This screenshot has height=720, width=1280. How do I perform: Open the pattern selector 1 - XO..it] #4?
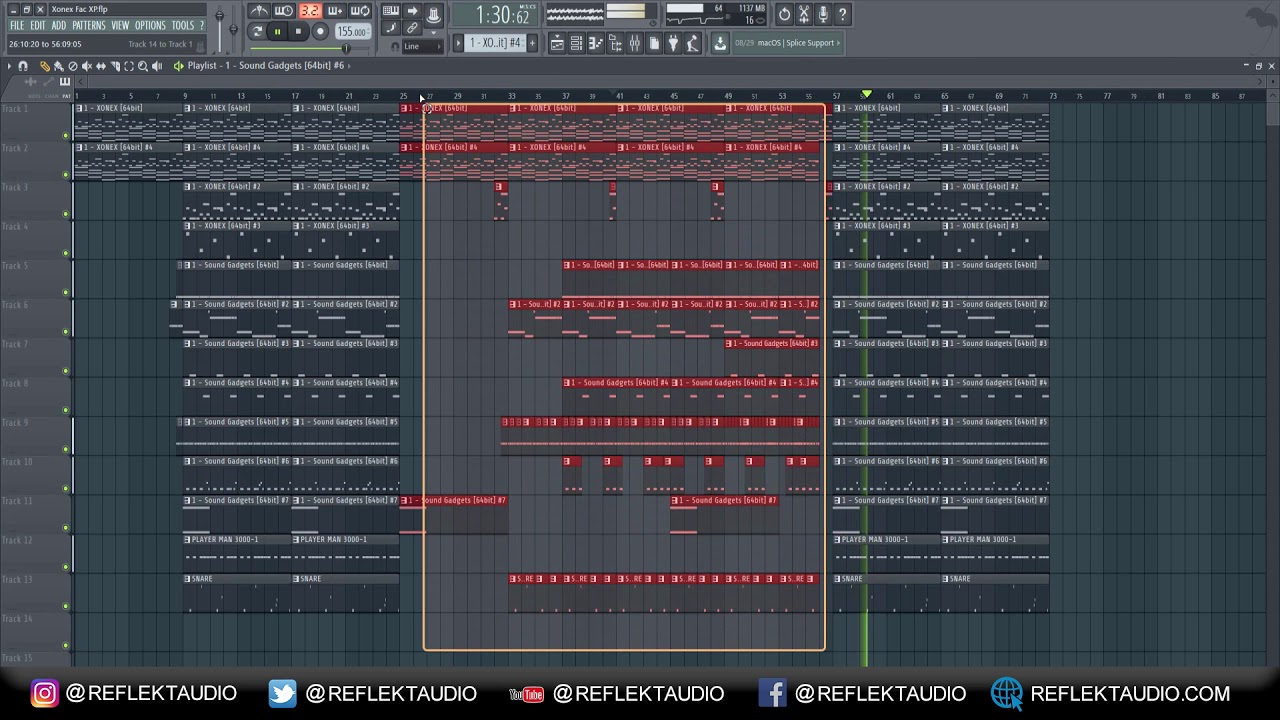(495, 43)
